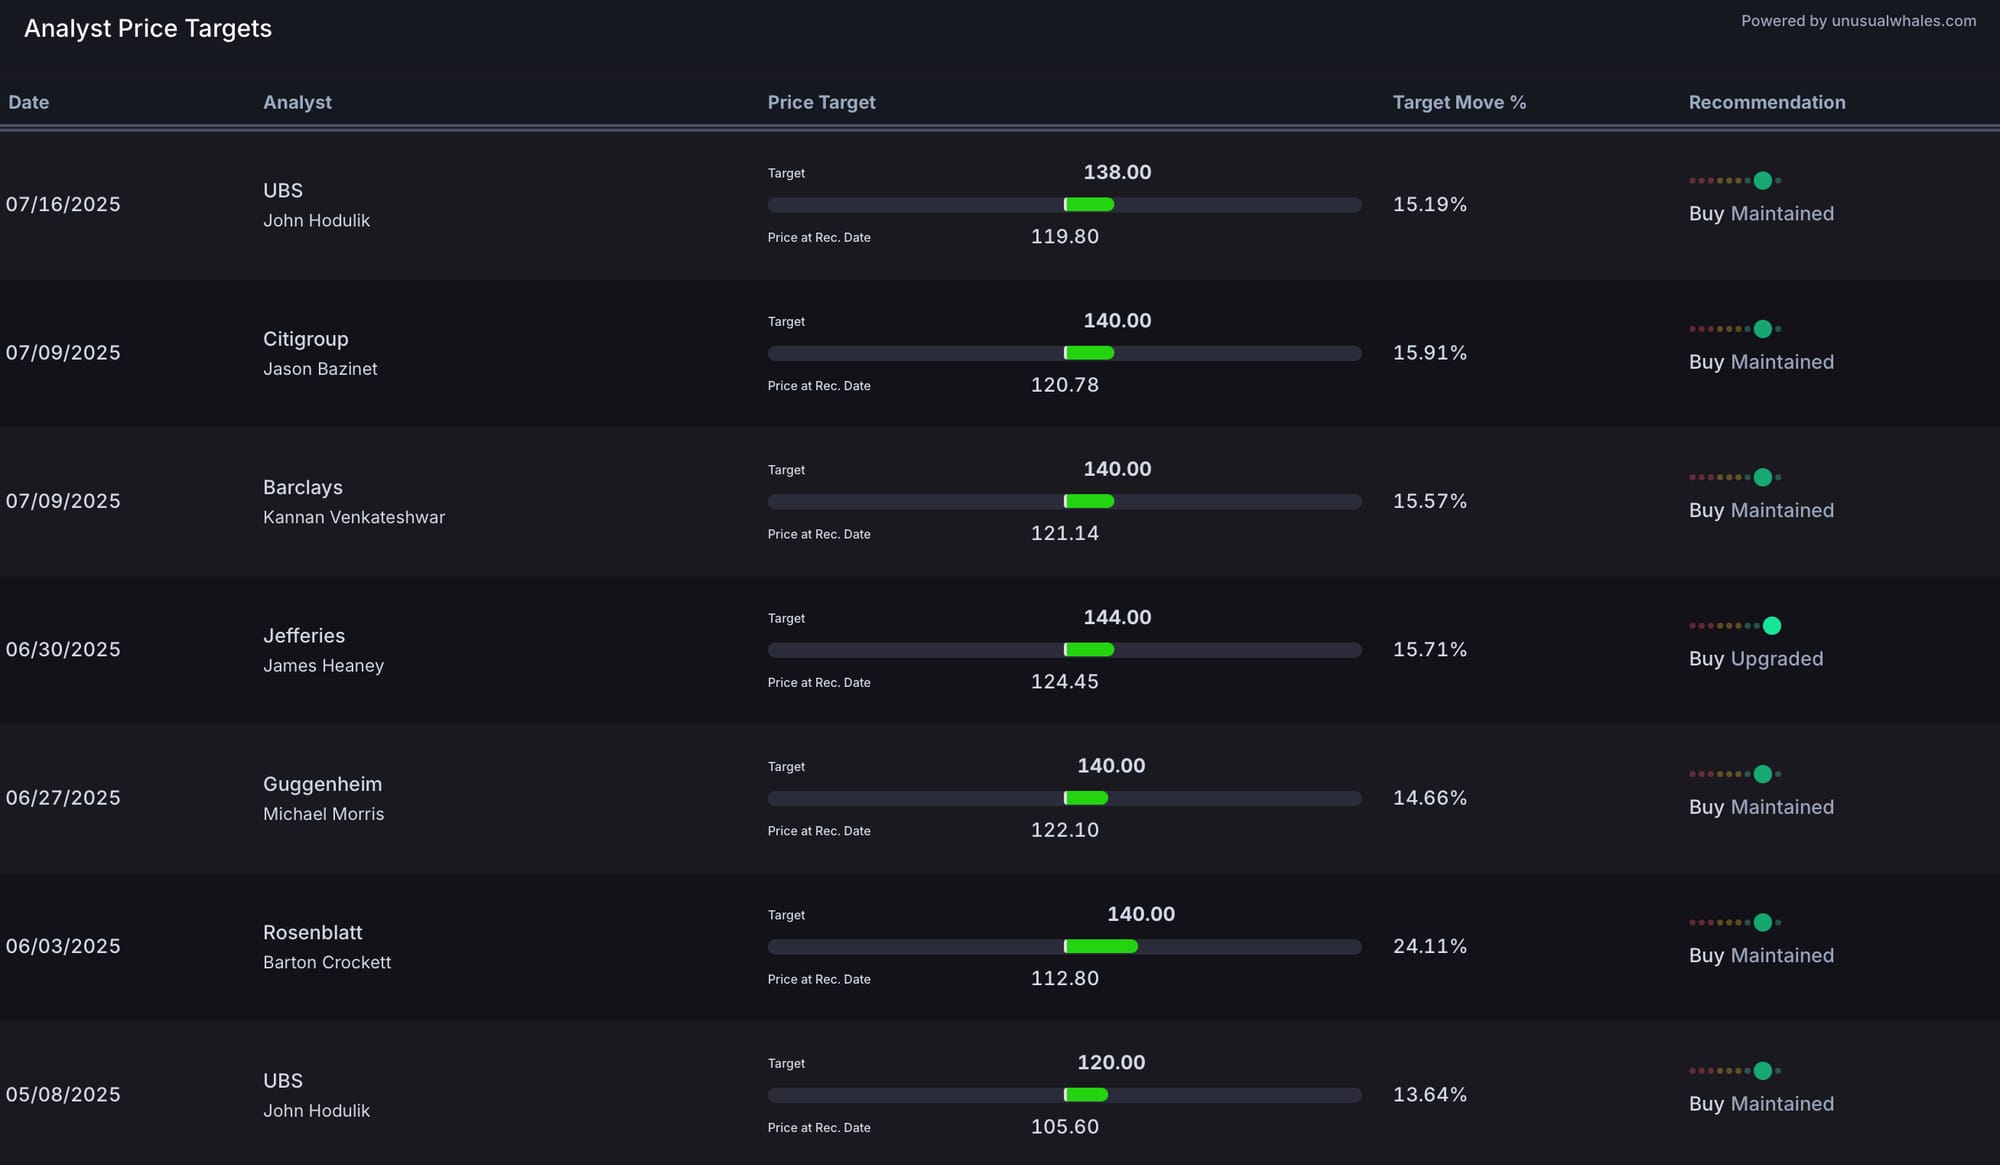Click the Rosenblatt firm name
Viewport: 2000px width, 1165px height.
coord(313,932)
